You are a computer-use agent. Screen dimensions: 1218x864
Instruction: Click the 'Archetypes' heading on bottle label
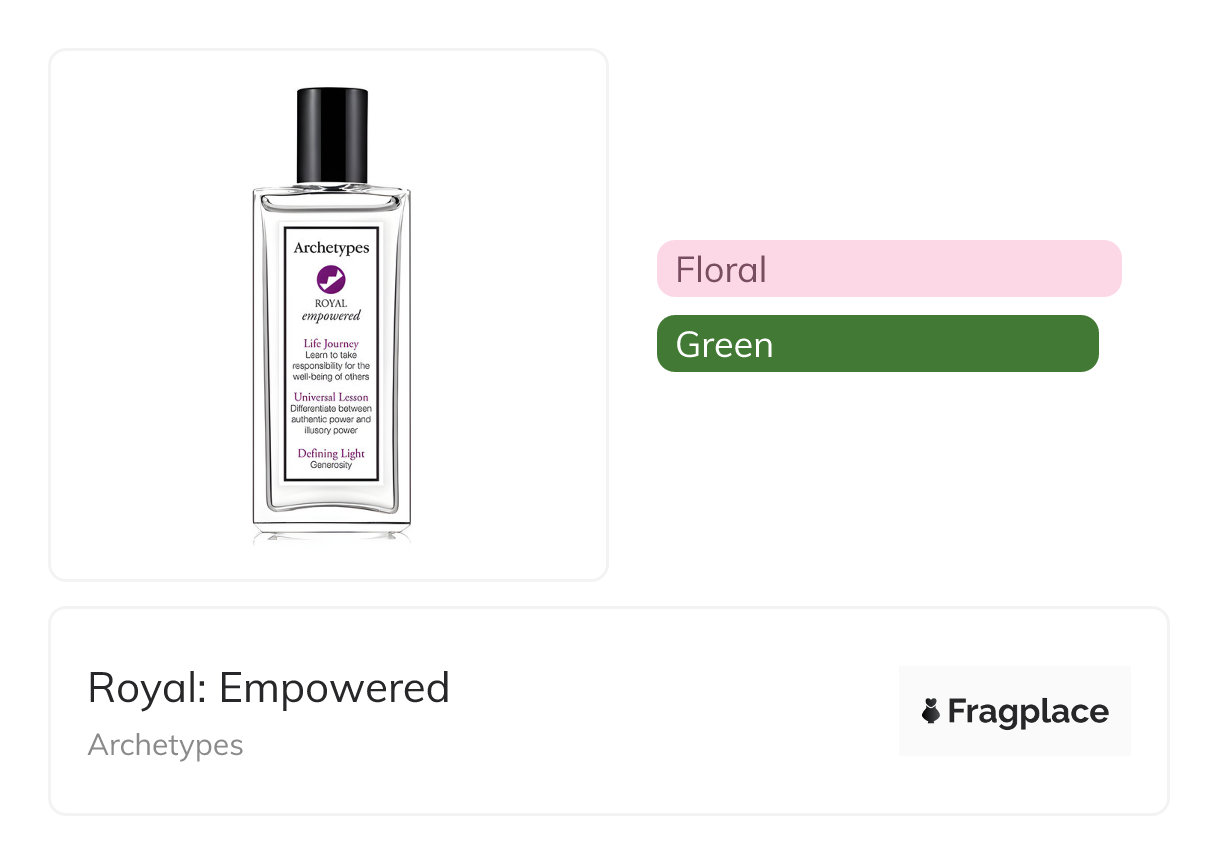pyautogui.click(x=331, y=248)
